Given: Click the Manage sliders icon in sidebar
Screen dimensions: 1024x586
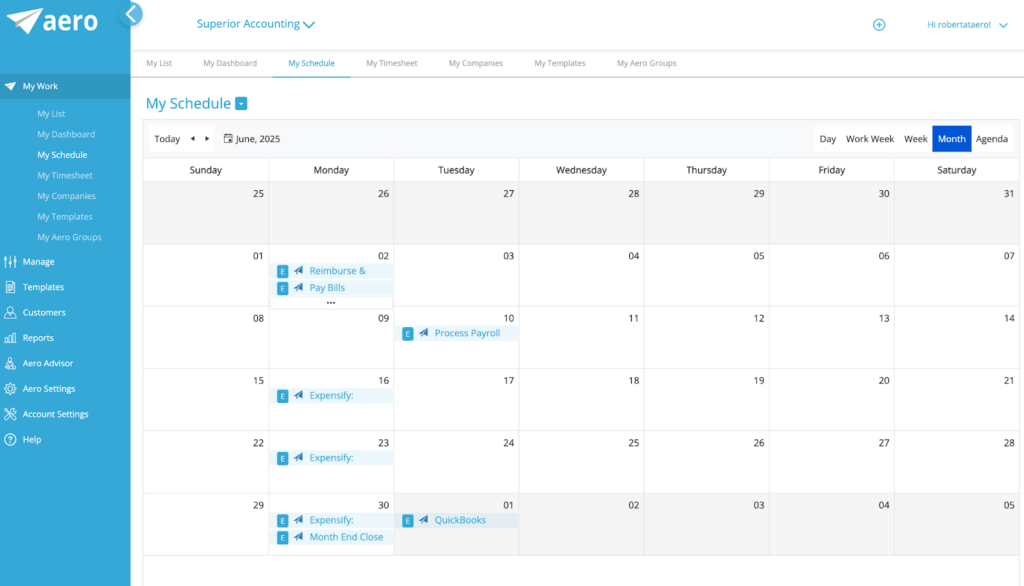Looking at the screenshot, I should 12,261.
